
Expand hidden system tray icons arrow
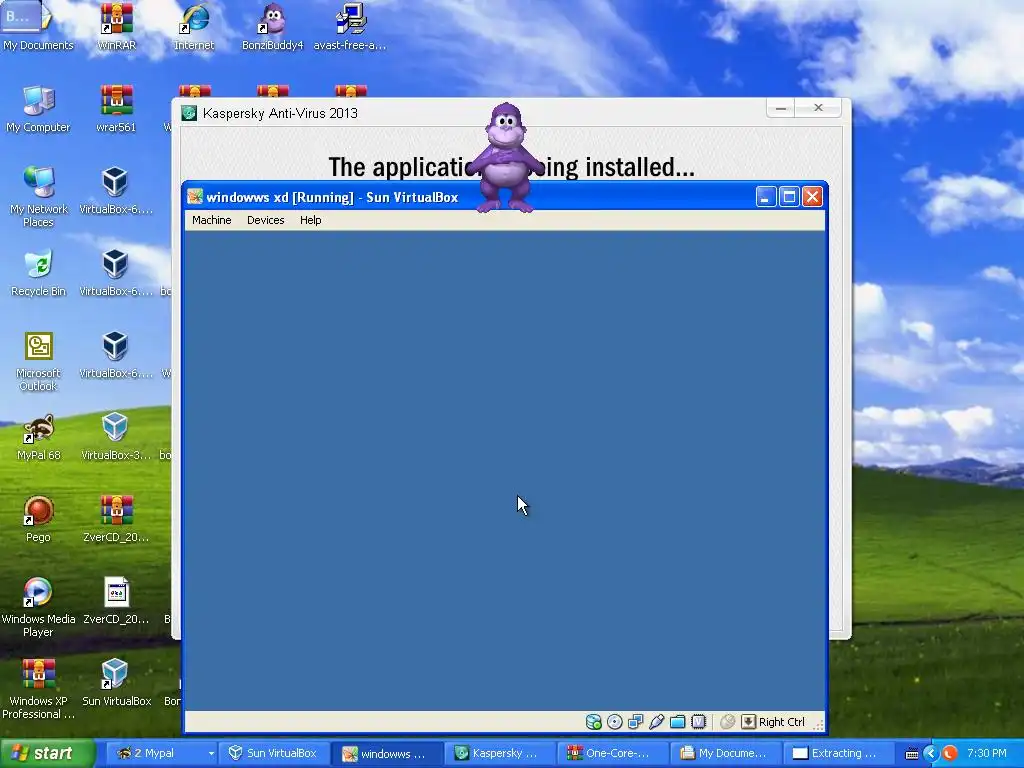931,754
